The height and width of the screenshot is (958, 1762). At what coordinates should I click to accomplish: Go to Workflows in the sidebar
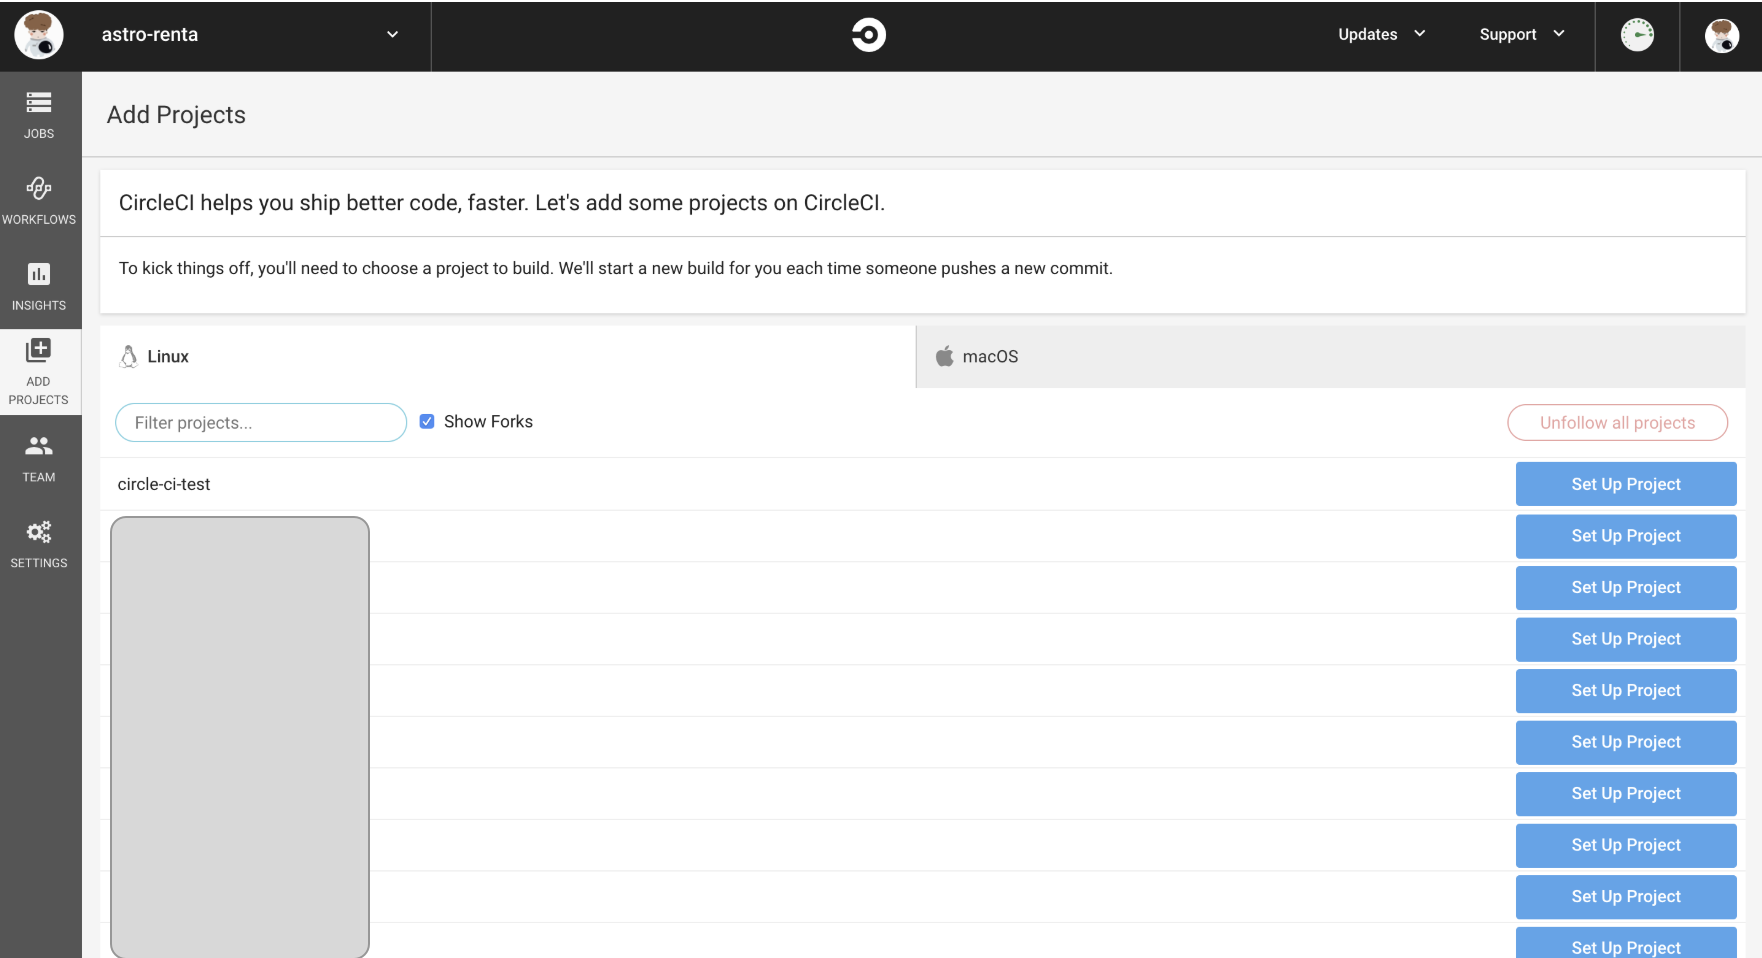click(39, 189)
